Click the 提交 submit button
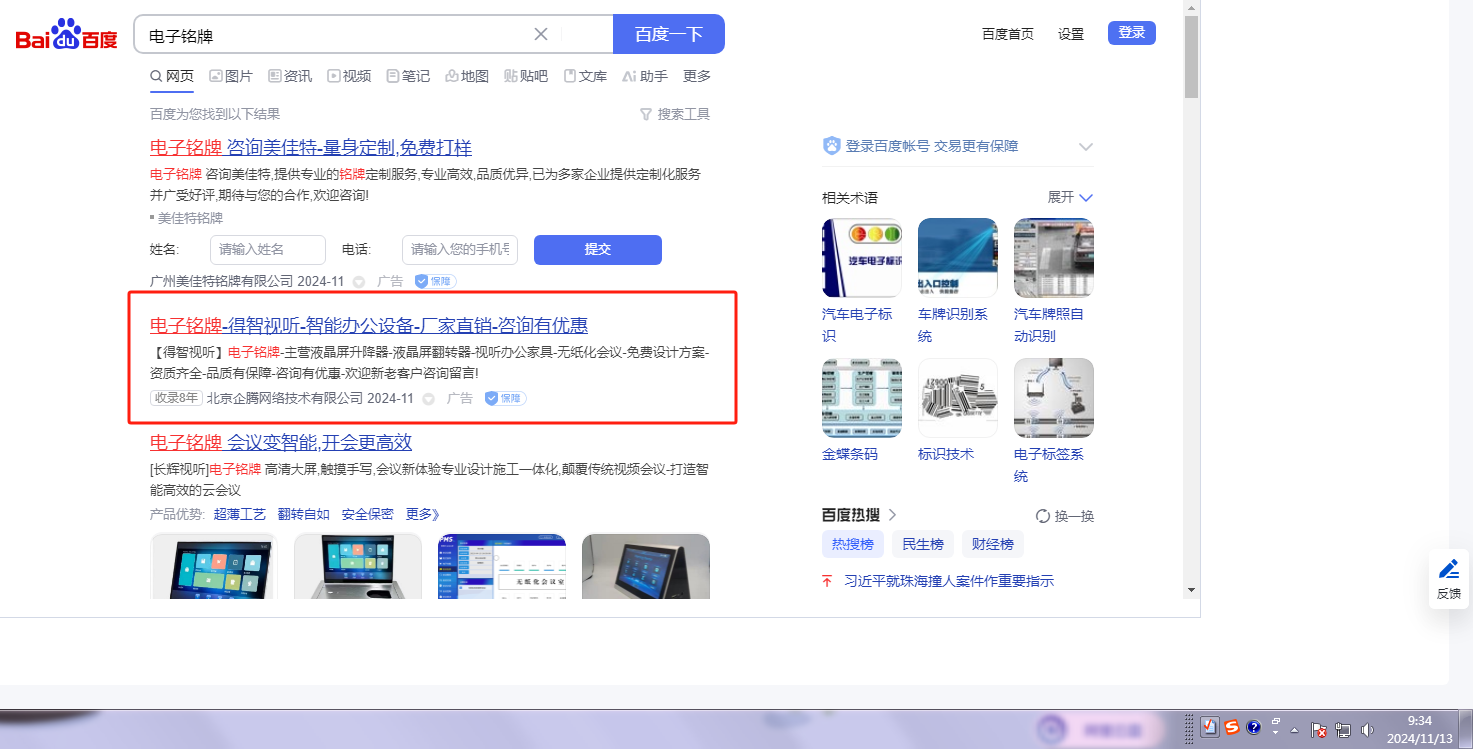Viewport: 1473px width, 749px height. click(598, 250)
